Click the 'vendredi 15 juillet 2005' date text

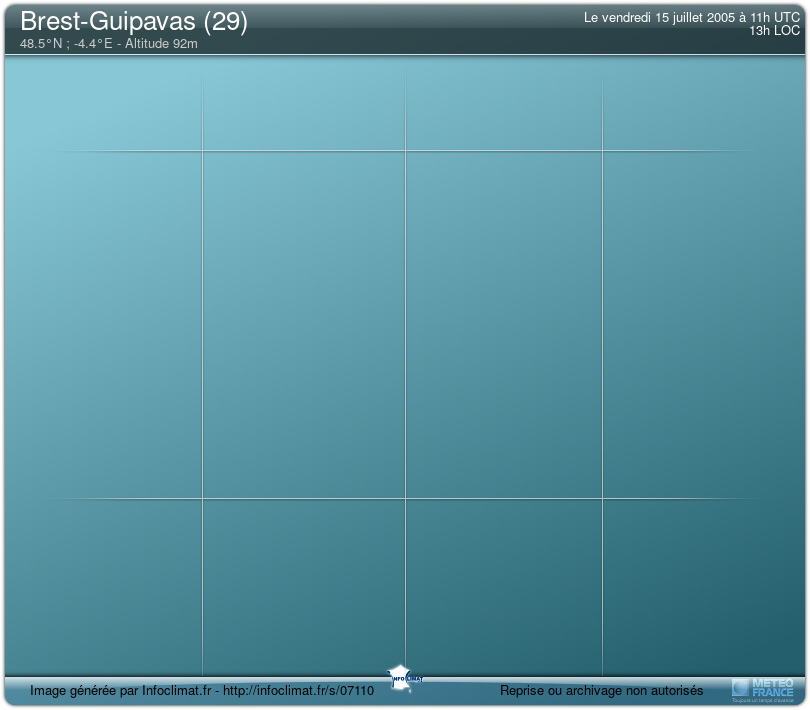tap(660, 18)
